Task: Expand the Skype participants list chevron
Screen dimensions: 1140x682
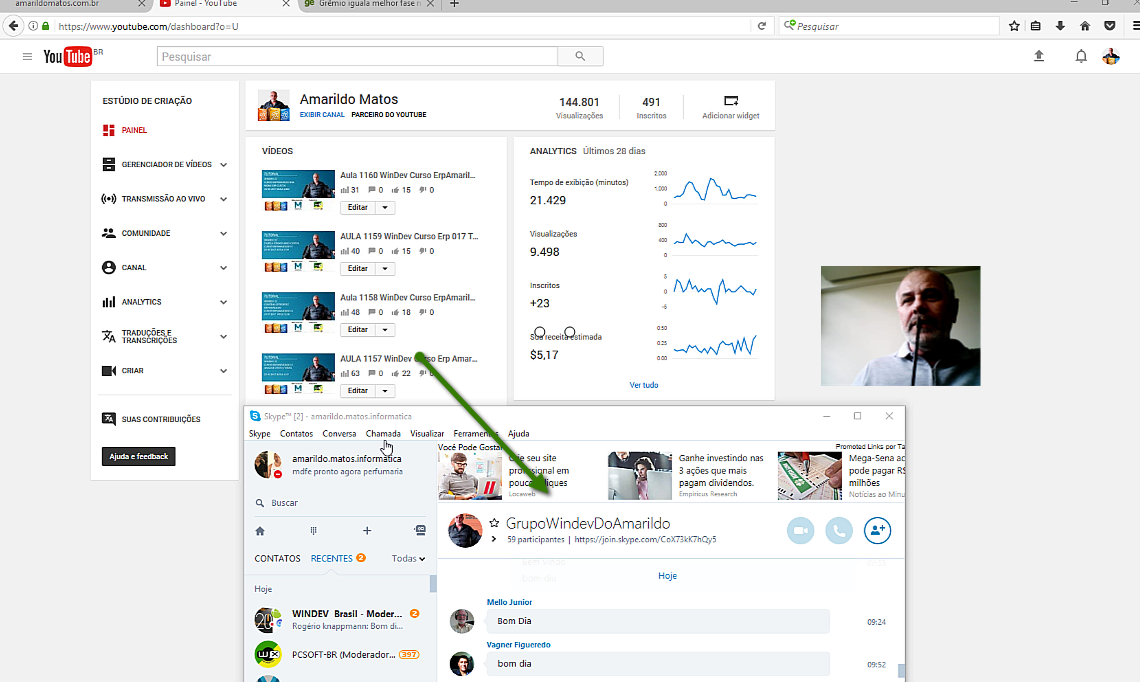Action: click(494, 539)
